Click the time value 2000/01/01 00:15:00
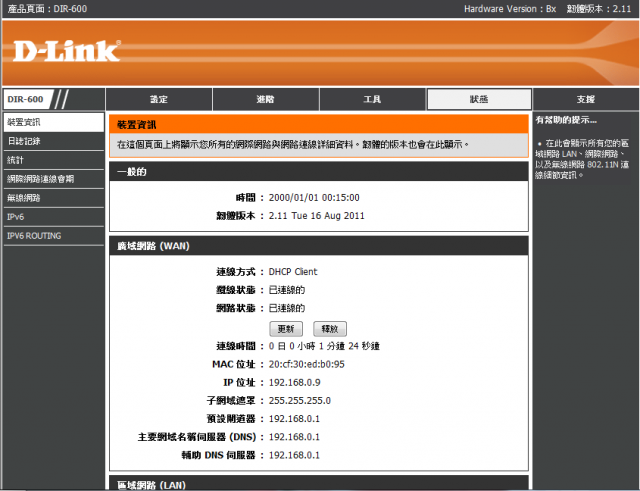Image resolution: width=640 pixels, height=491 pixels. click(x=314, y=198)
